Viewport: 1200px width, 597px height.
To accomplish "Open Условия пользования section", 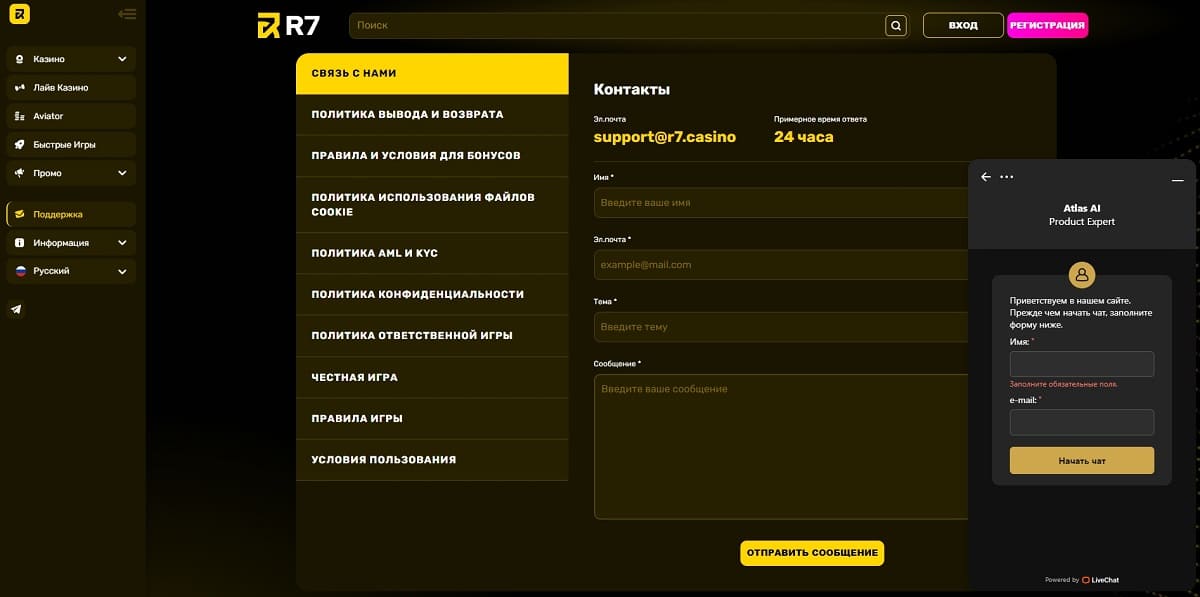I will click(x=432, y=460).
